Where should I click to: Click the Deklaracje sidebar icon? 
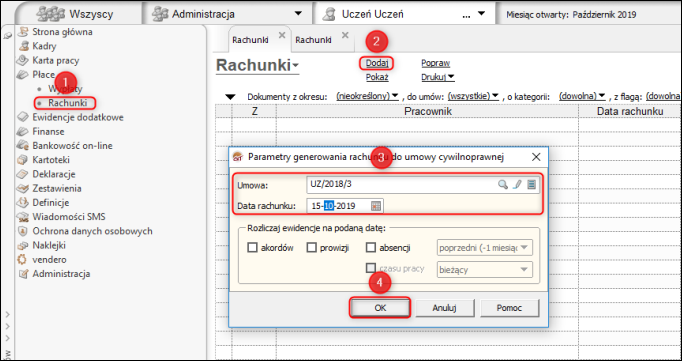point(23,174)
